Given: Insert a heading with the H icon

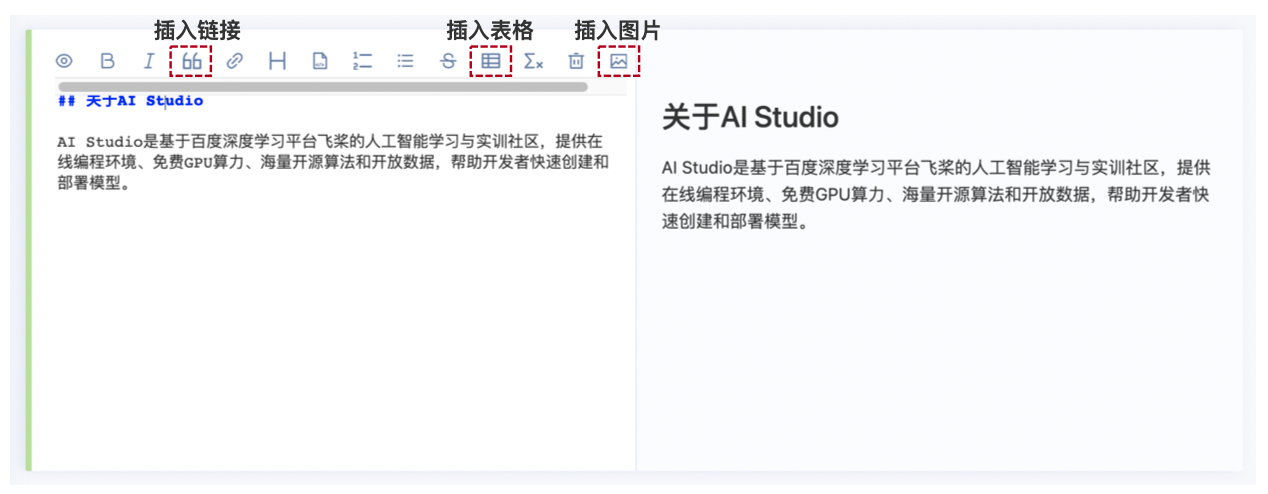Looking at the screenshot, I should point(277,61).
